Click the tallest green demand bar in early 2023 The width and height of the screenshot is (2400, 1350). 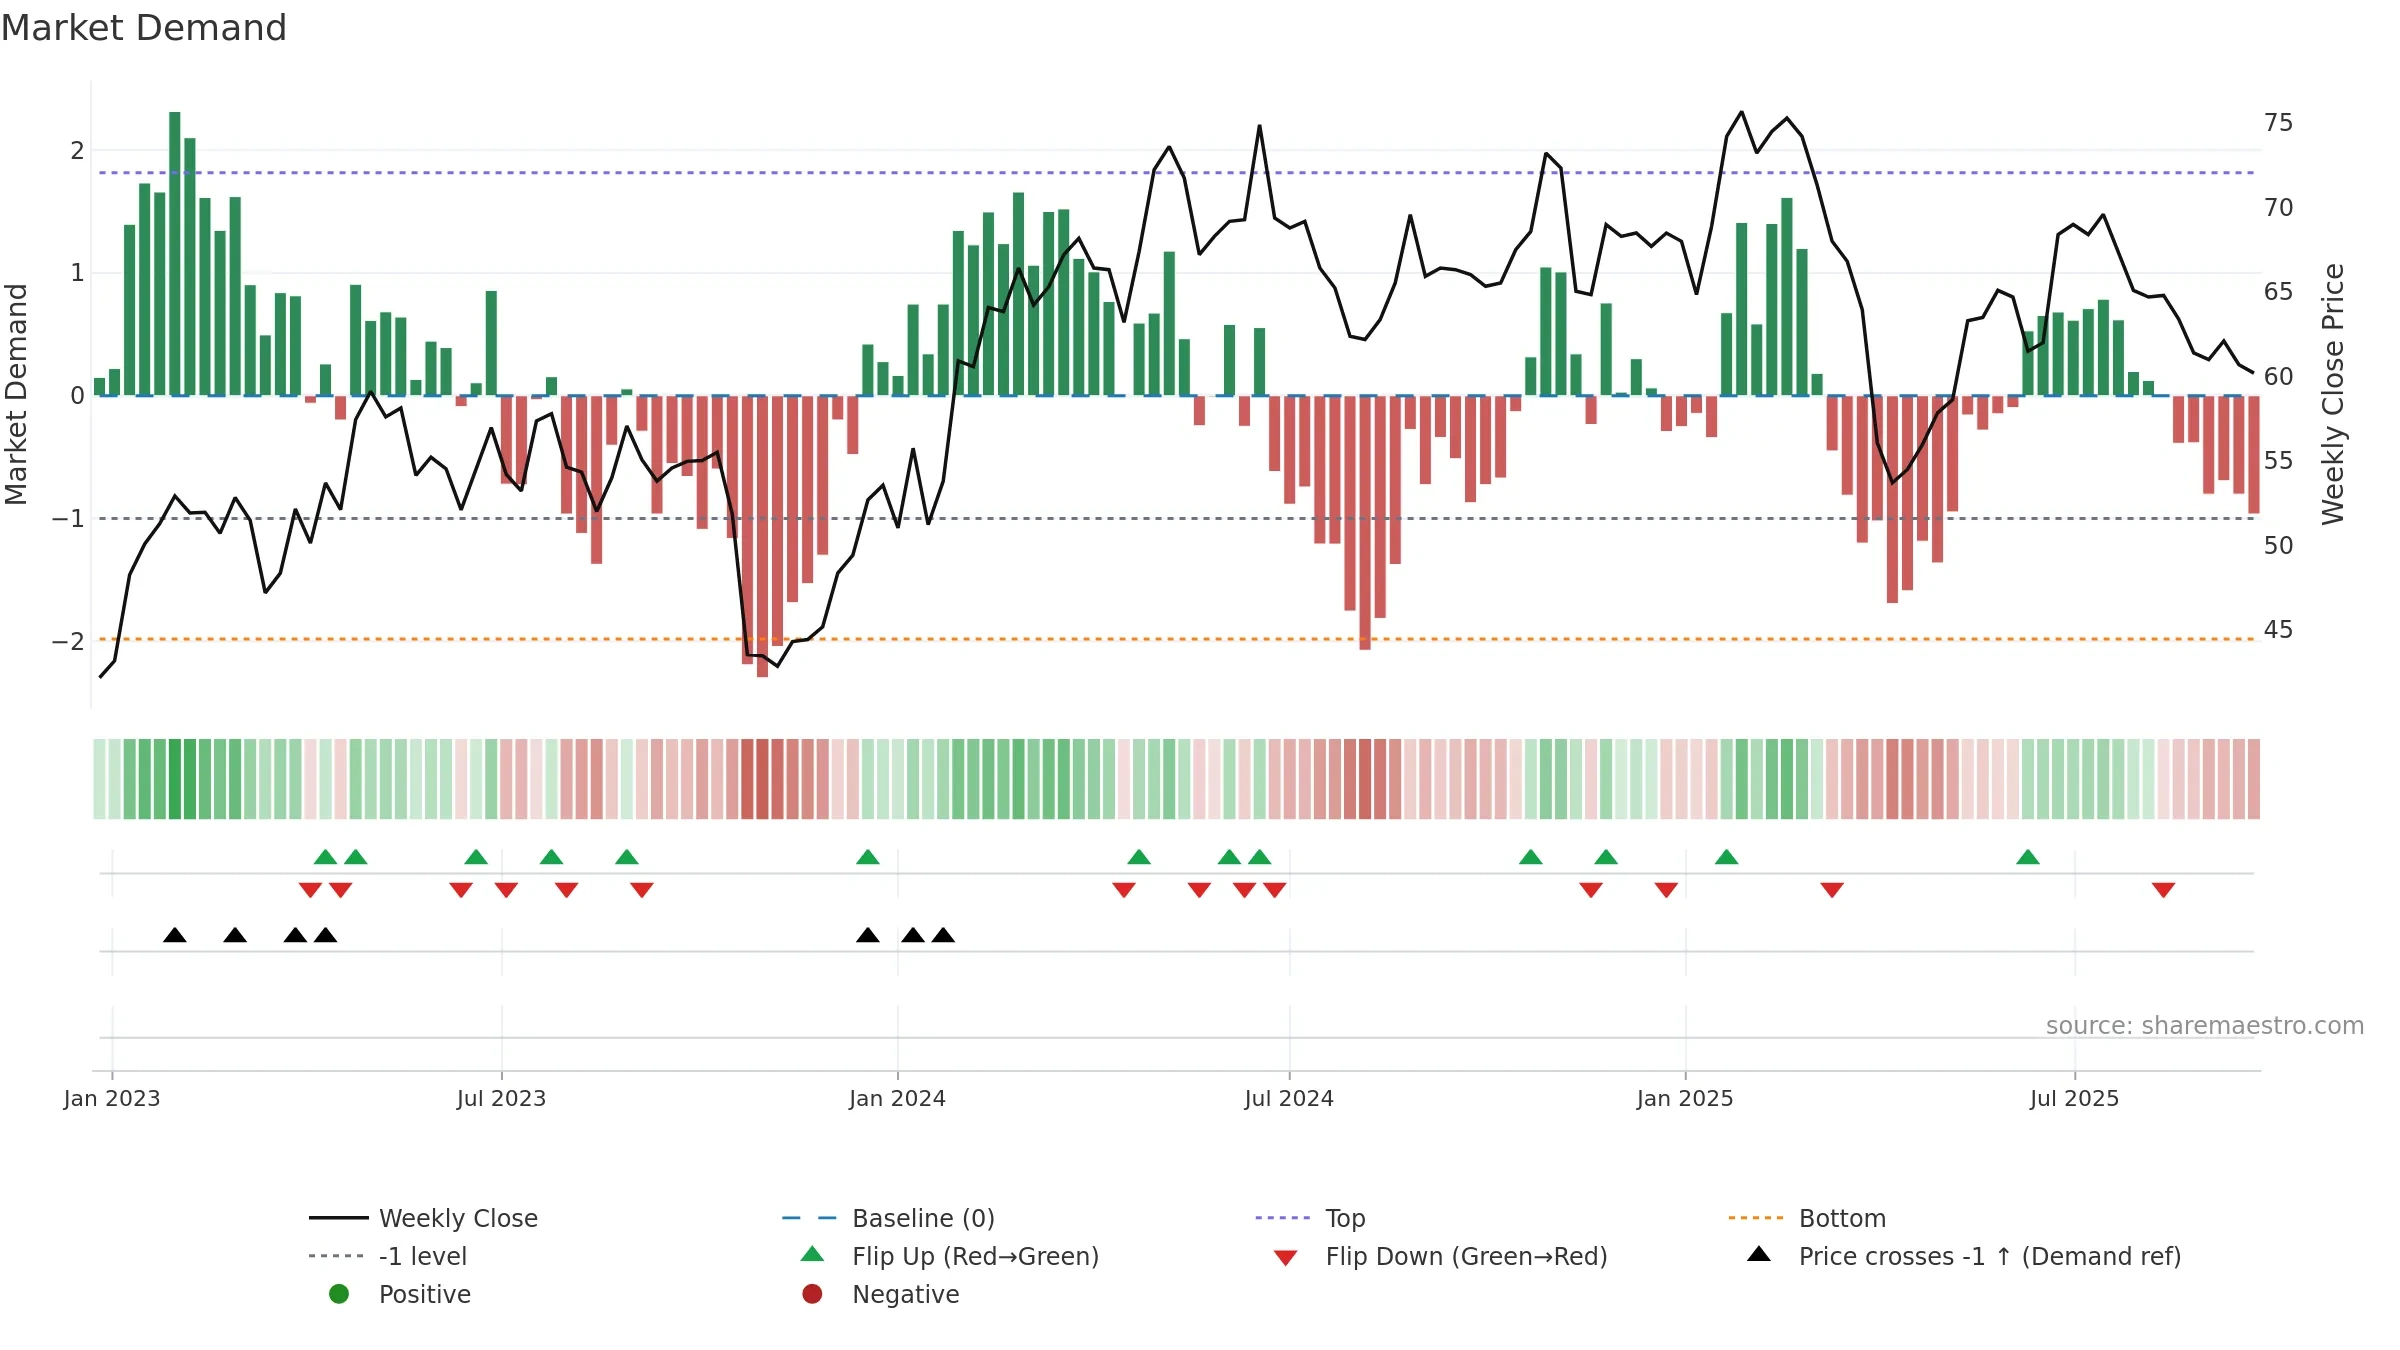[175, 254]
